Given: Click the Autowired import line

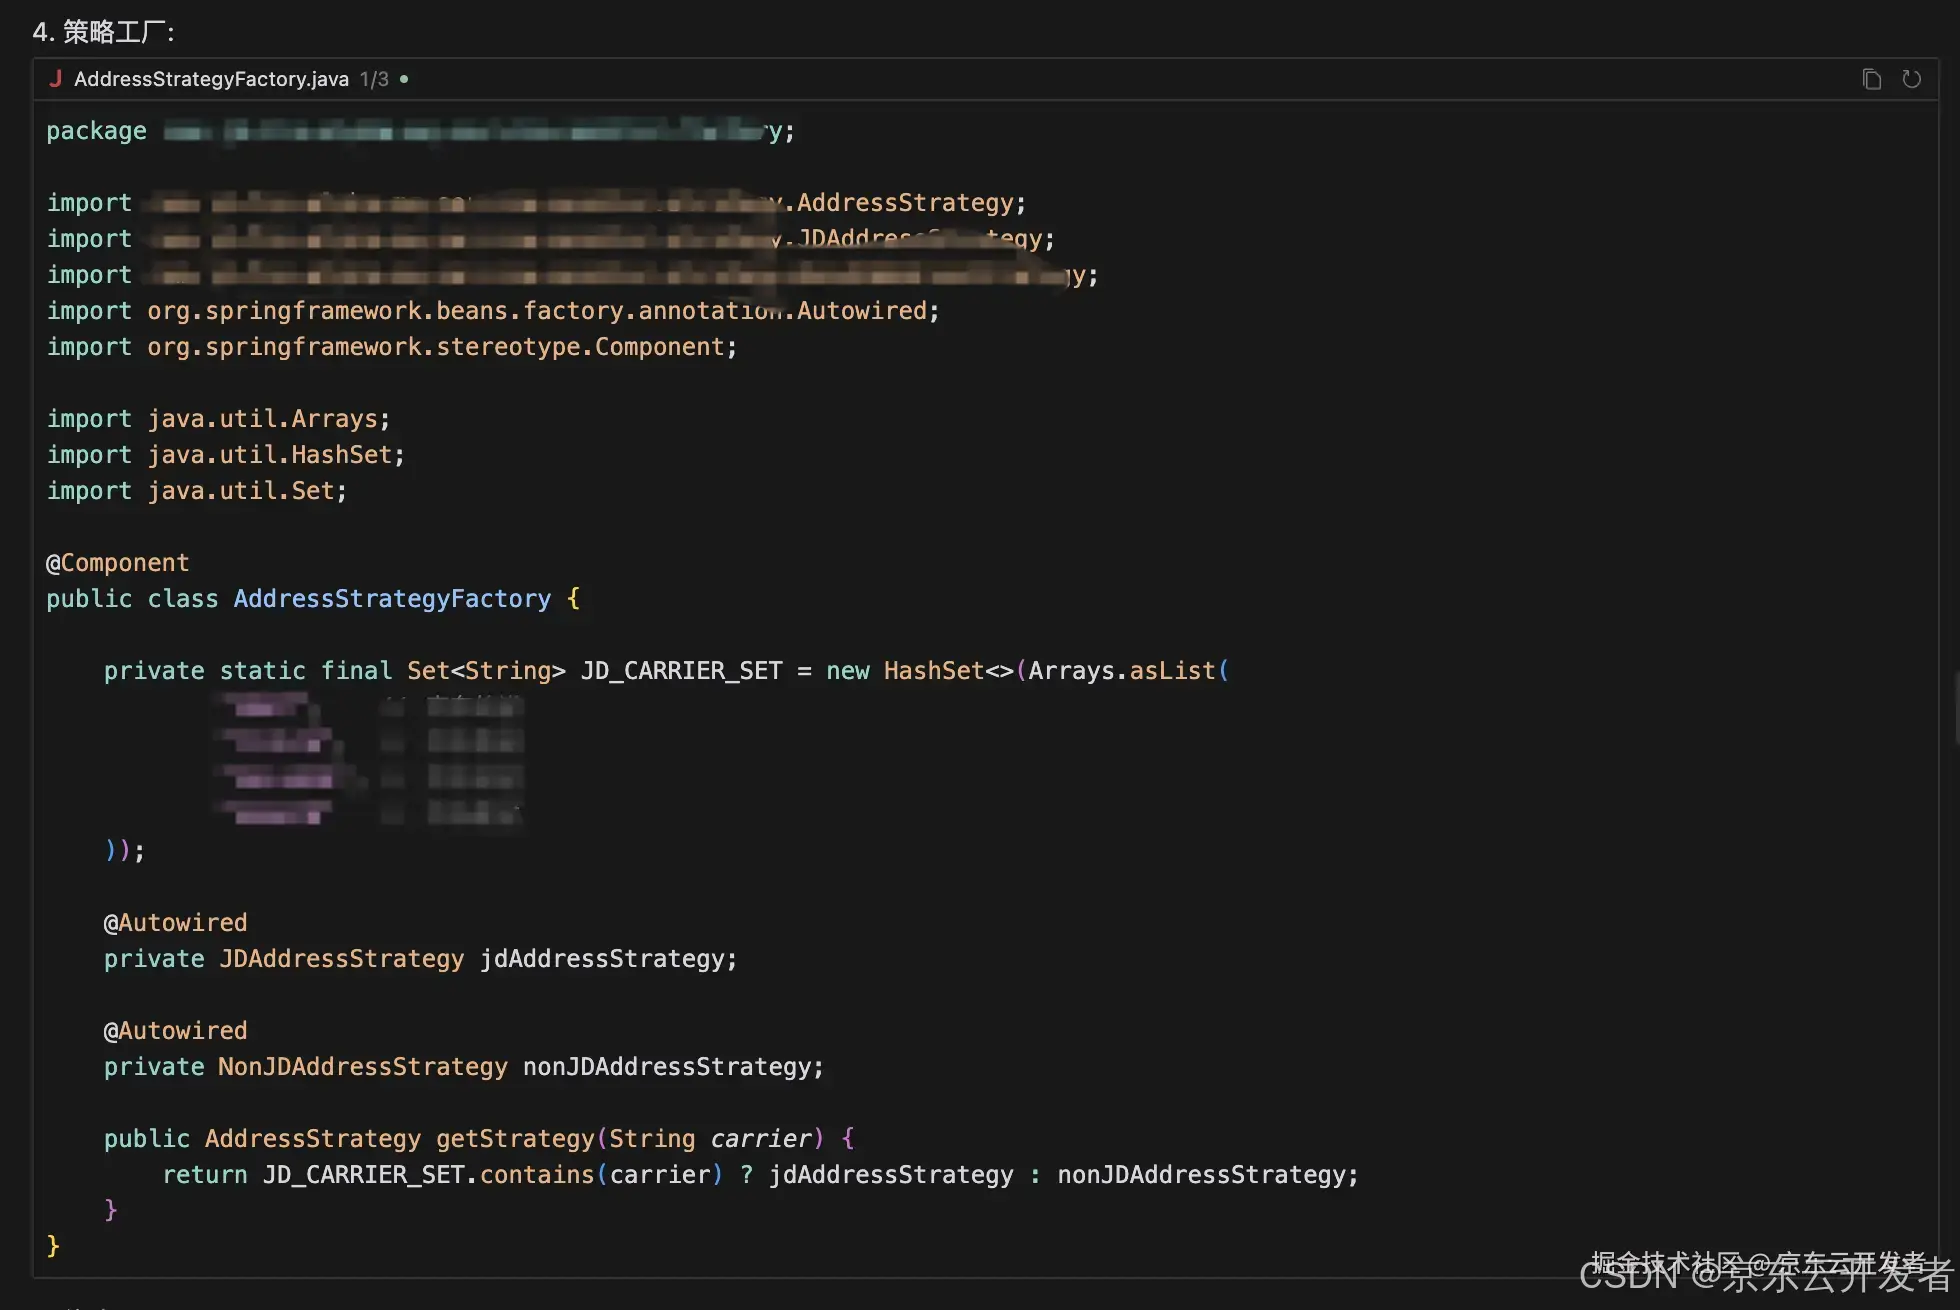Looking at the screenshot, I should (493, 311).
